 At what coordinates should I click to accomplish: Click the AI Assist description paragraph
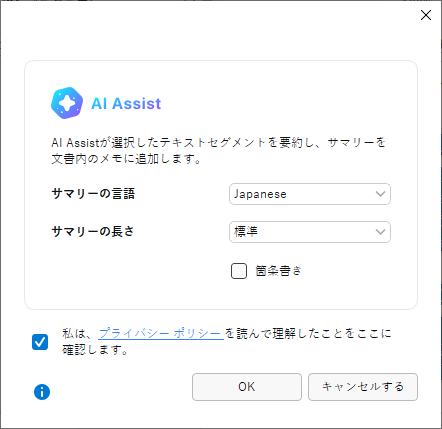(x=218, y=151)
